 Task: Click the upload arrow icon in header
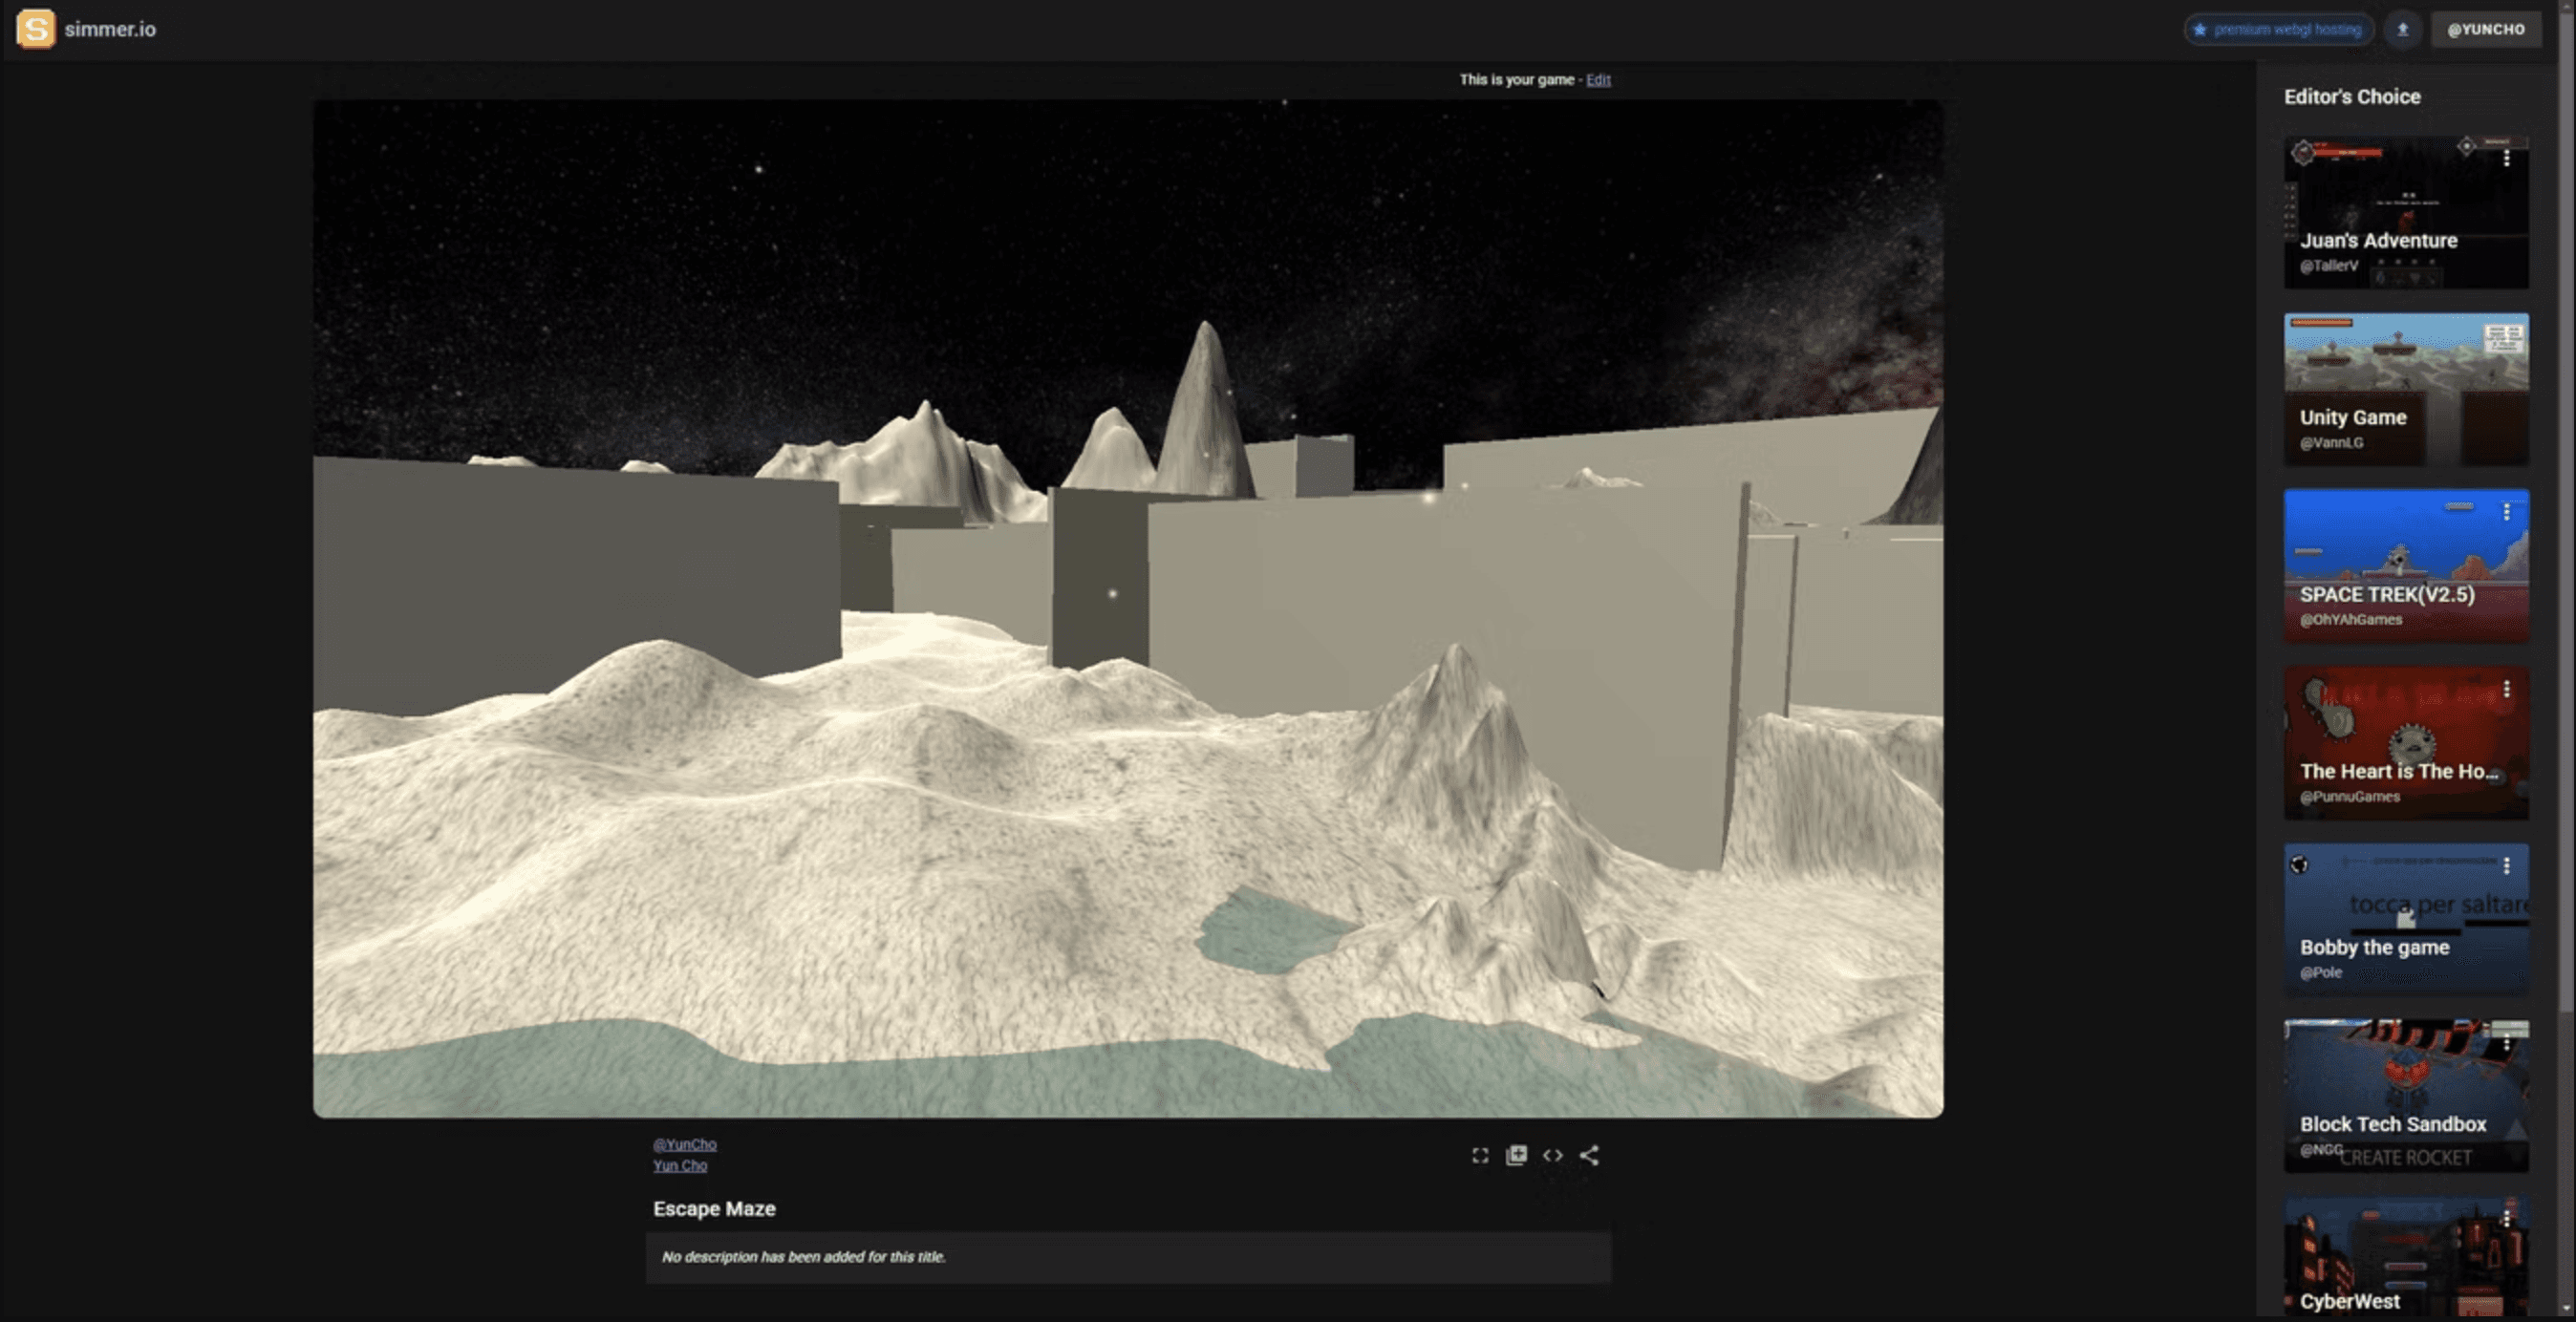pyautogui.click(x=2402, y=29)
